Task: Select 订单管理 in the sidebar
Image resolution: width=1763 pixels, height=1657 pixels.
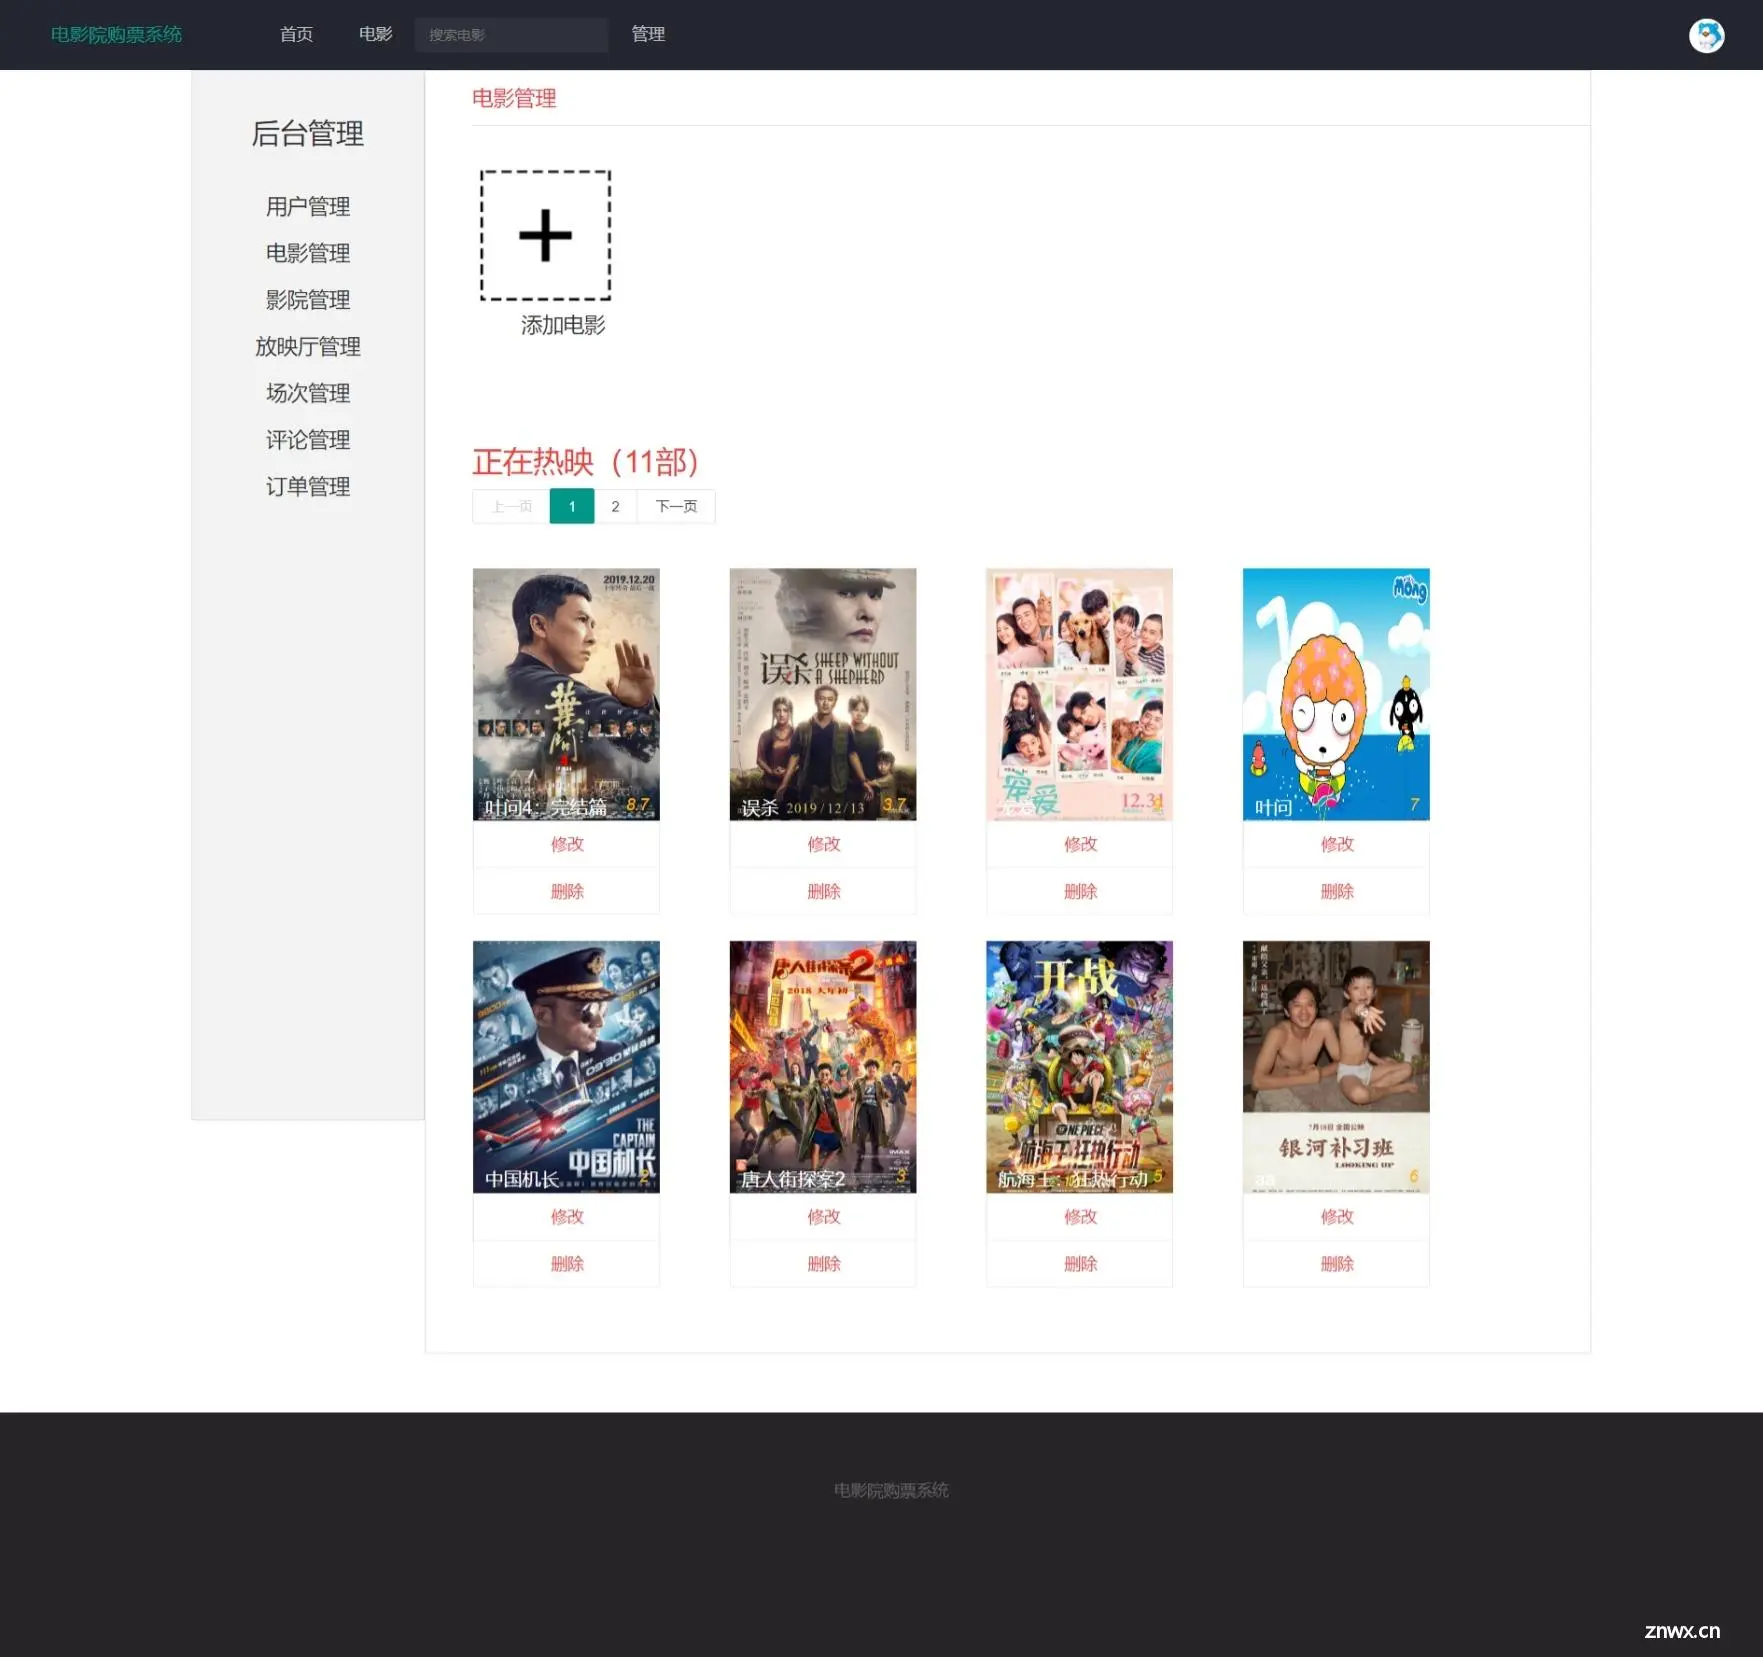Action: [x=308, y=487]
